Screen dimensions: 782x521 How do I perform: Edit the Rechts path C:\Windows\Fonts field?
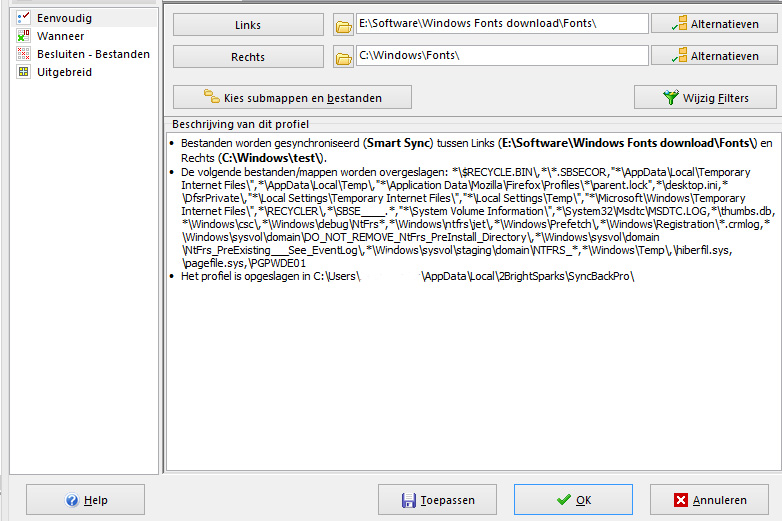pos(502,55)
